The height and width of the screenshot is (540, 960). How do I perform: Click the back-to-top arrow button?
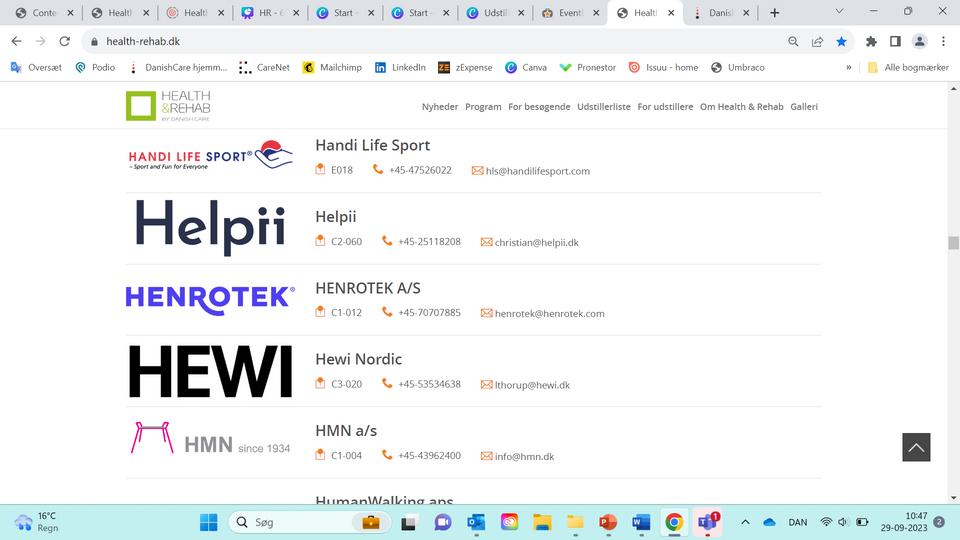(x=916, y=447)
